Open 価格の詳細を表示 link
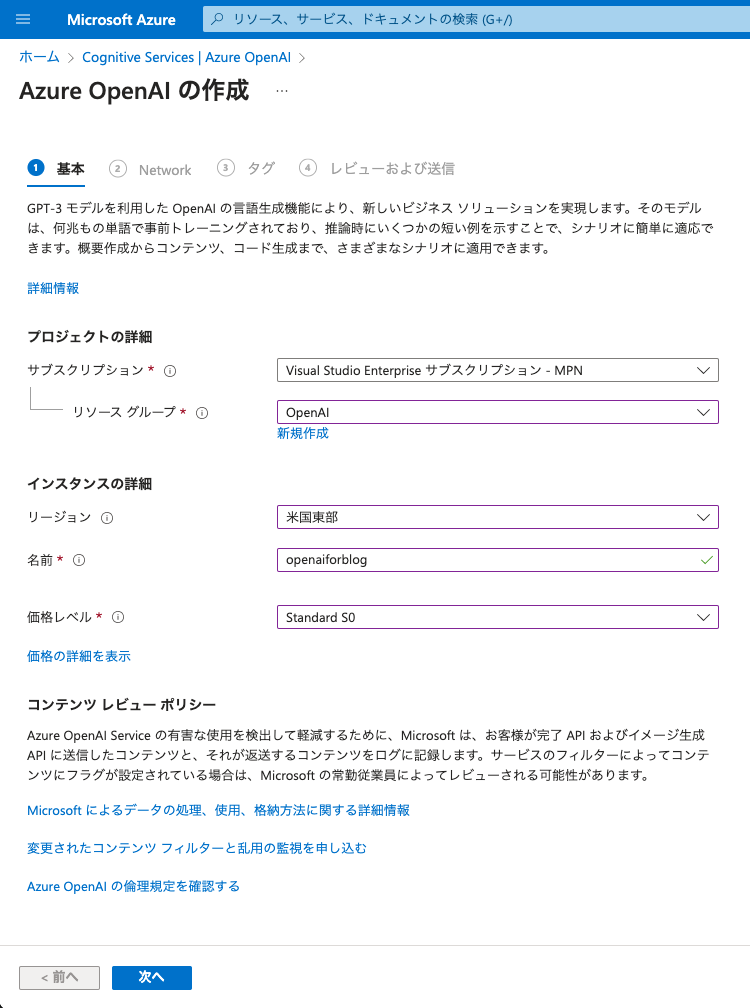This screenshot has width=750, height=1008. point(78,655)
